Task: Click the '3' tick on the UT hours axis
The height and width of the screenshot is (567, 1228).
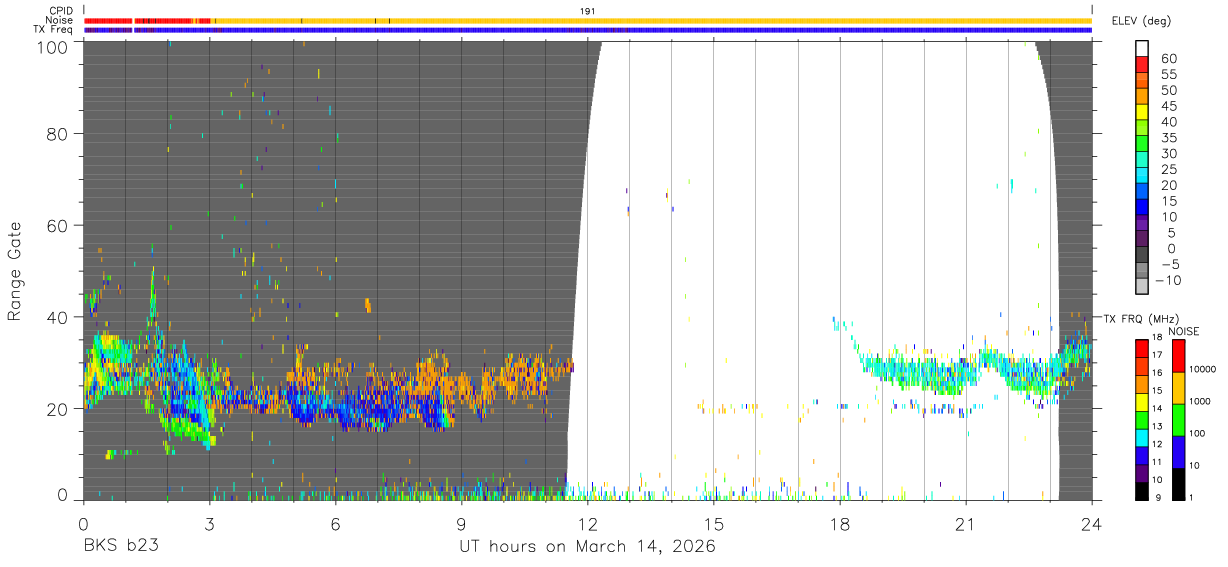Action: tap(209, 523)
